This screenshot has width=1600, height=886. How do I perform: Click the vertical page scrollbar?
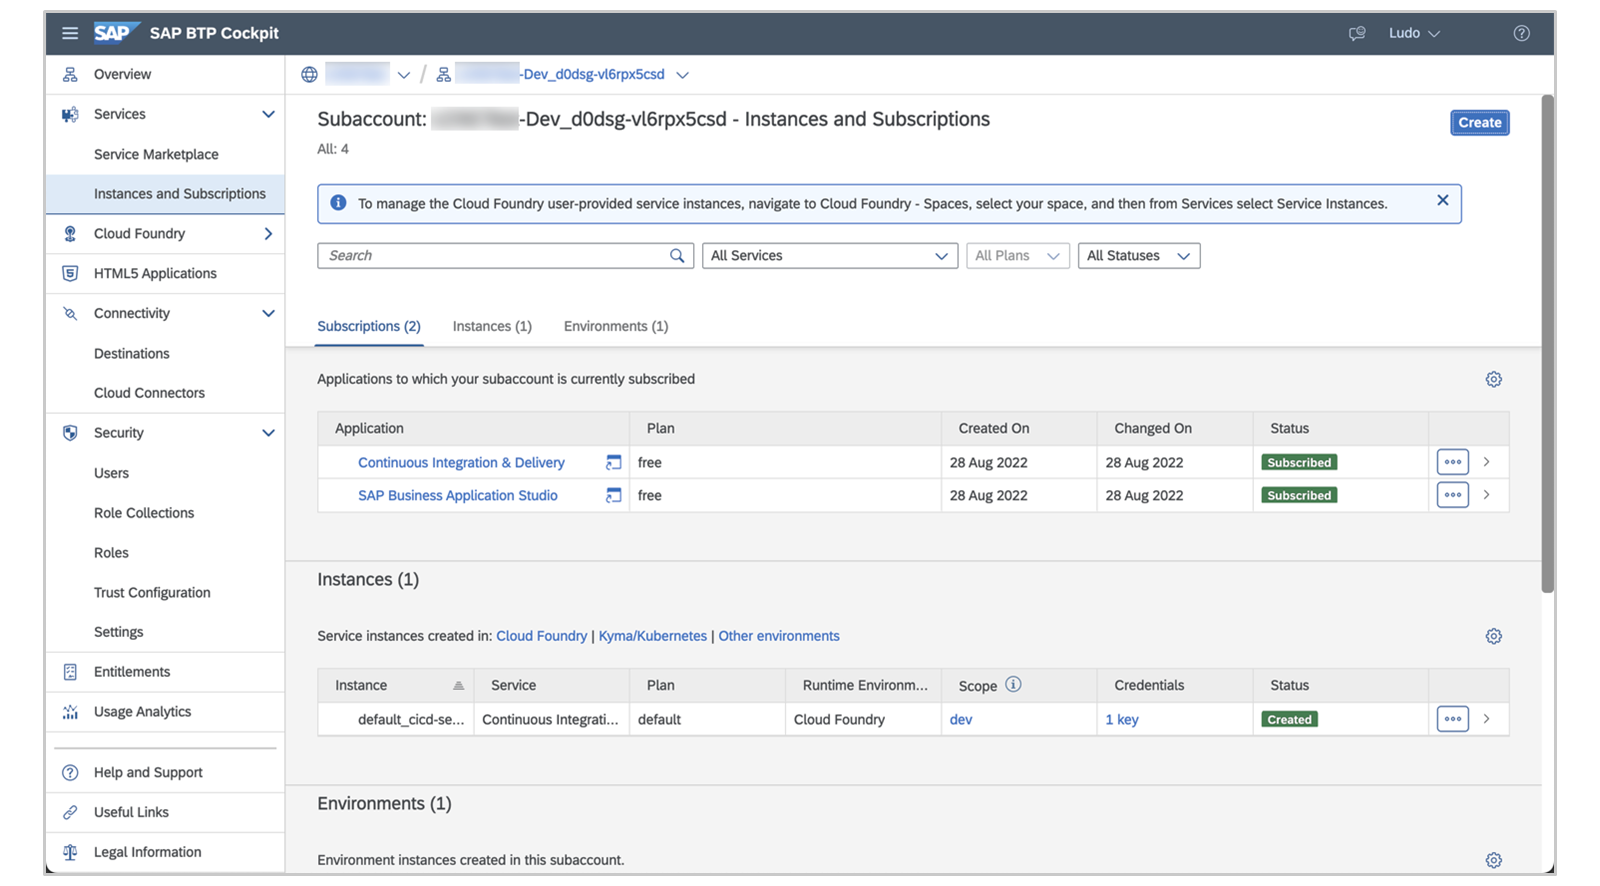point(1548,344)
